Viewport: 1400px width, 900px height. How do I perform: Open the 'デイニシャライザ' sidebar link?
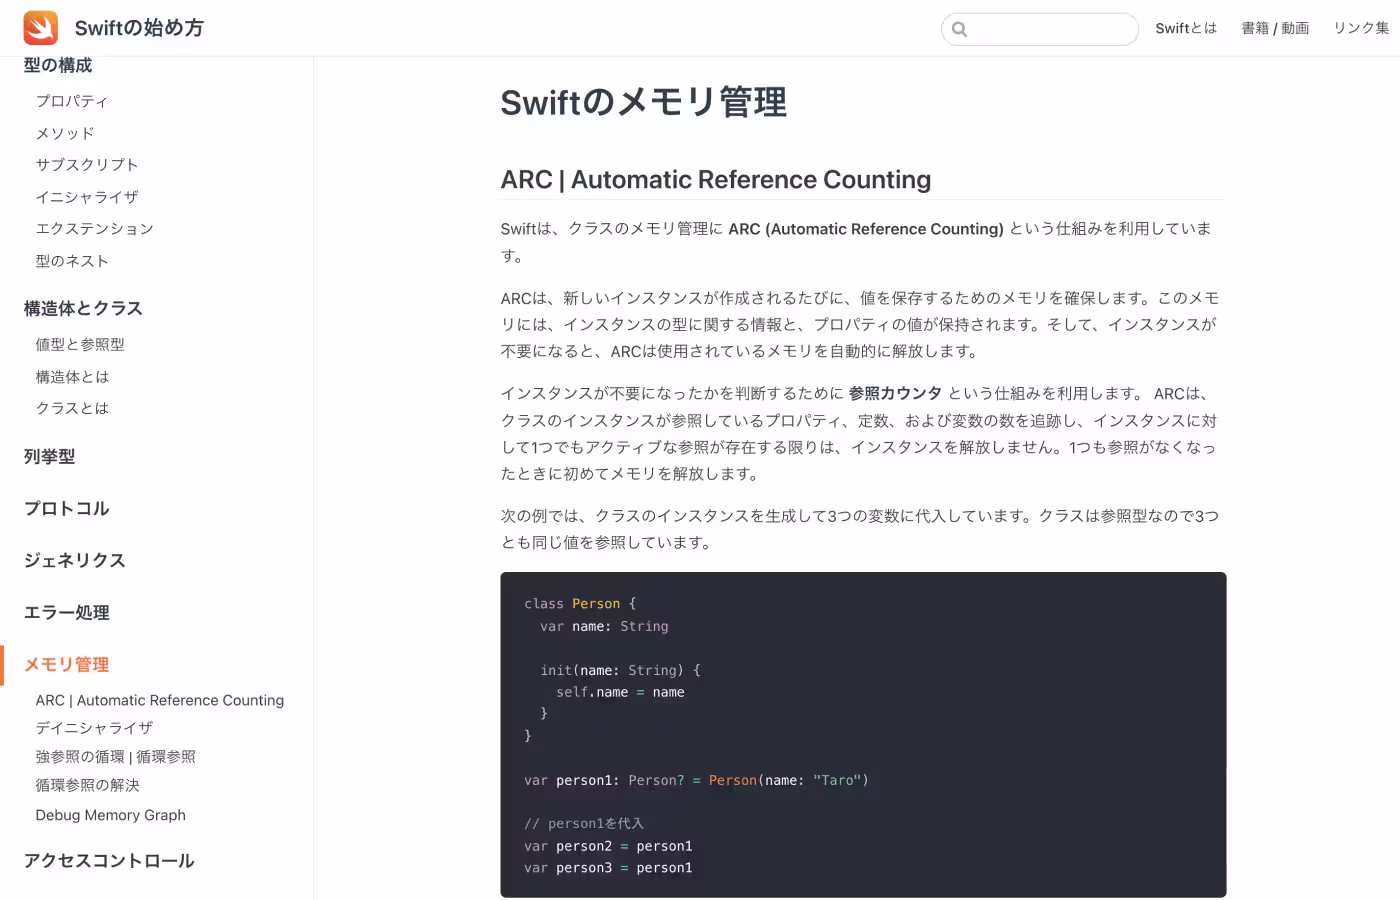(94, 728)
